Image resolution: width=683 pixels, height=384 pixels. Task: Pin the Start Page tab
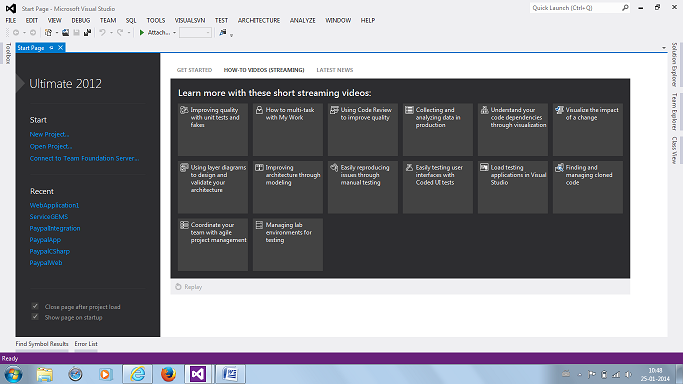click(x=51, y=48)
